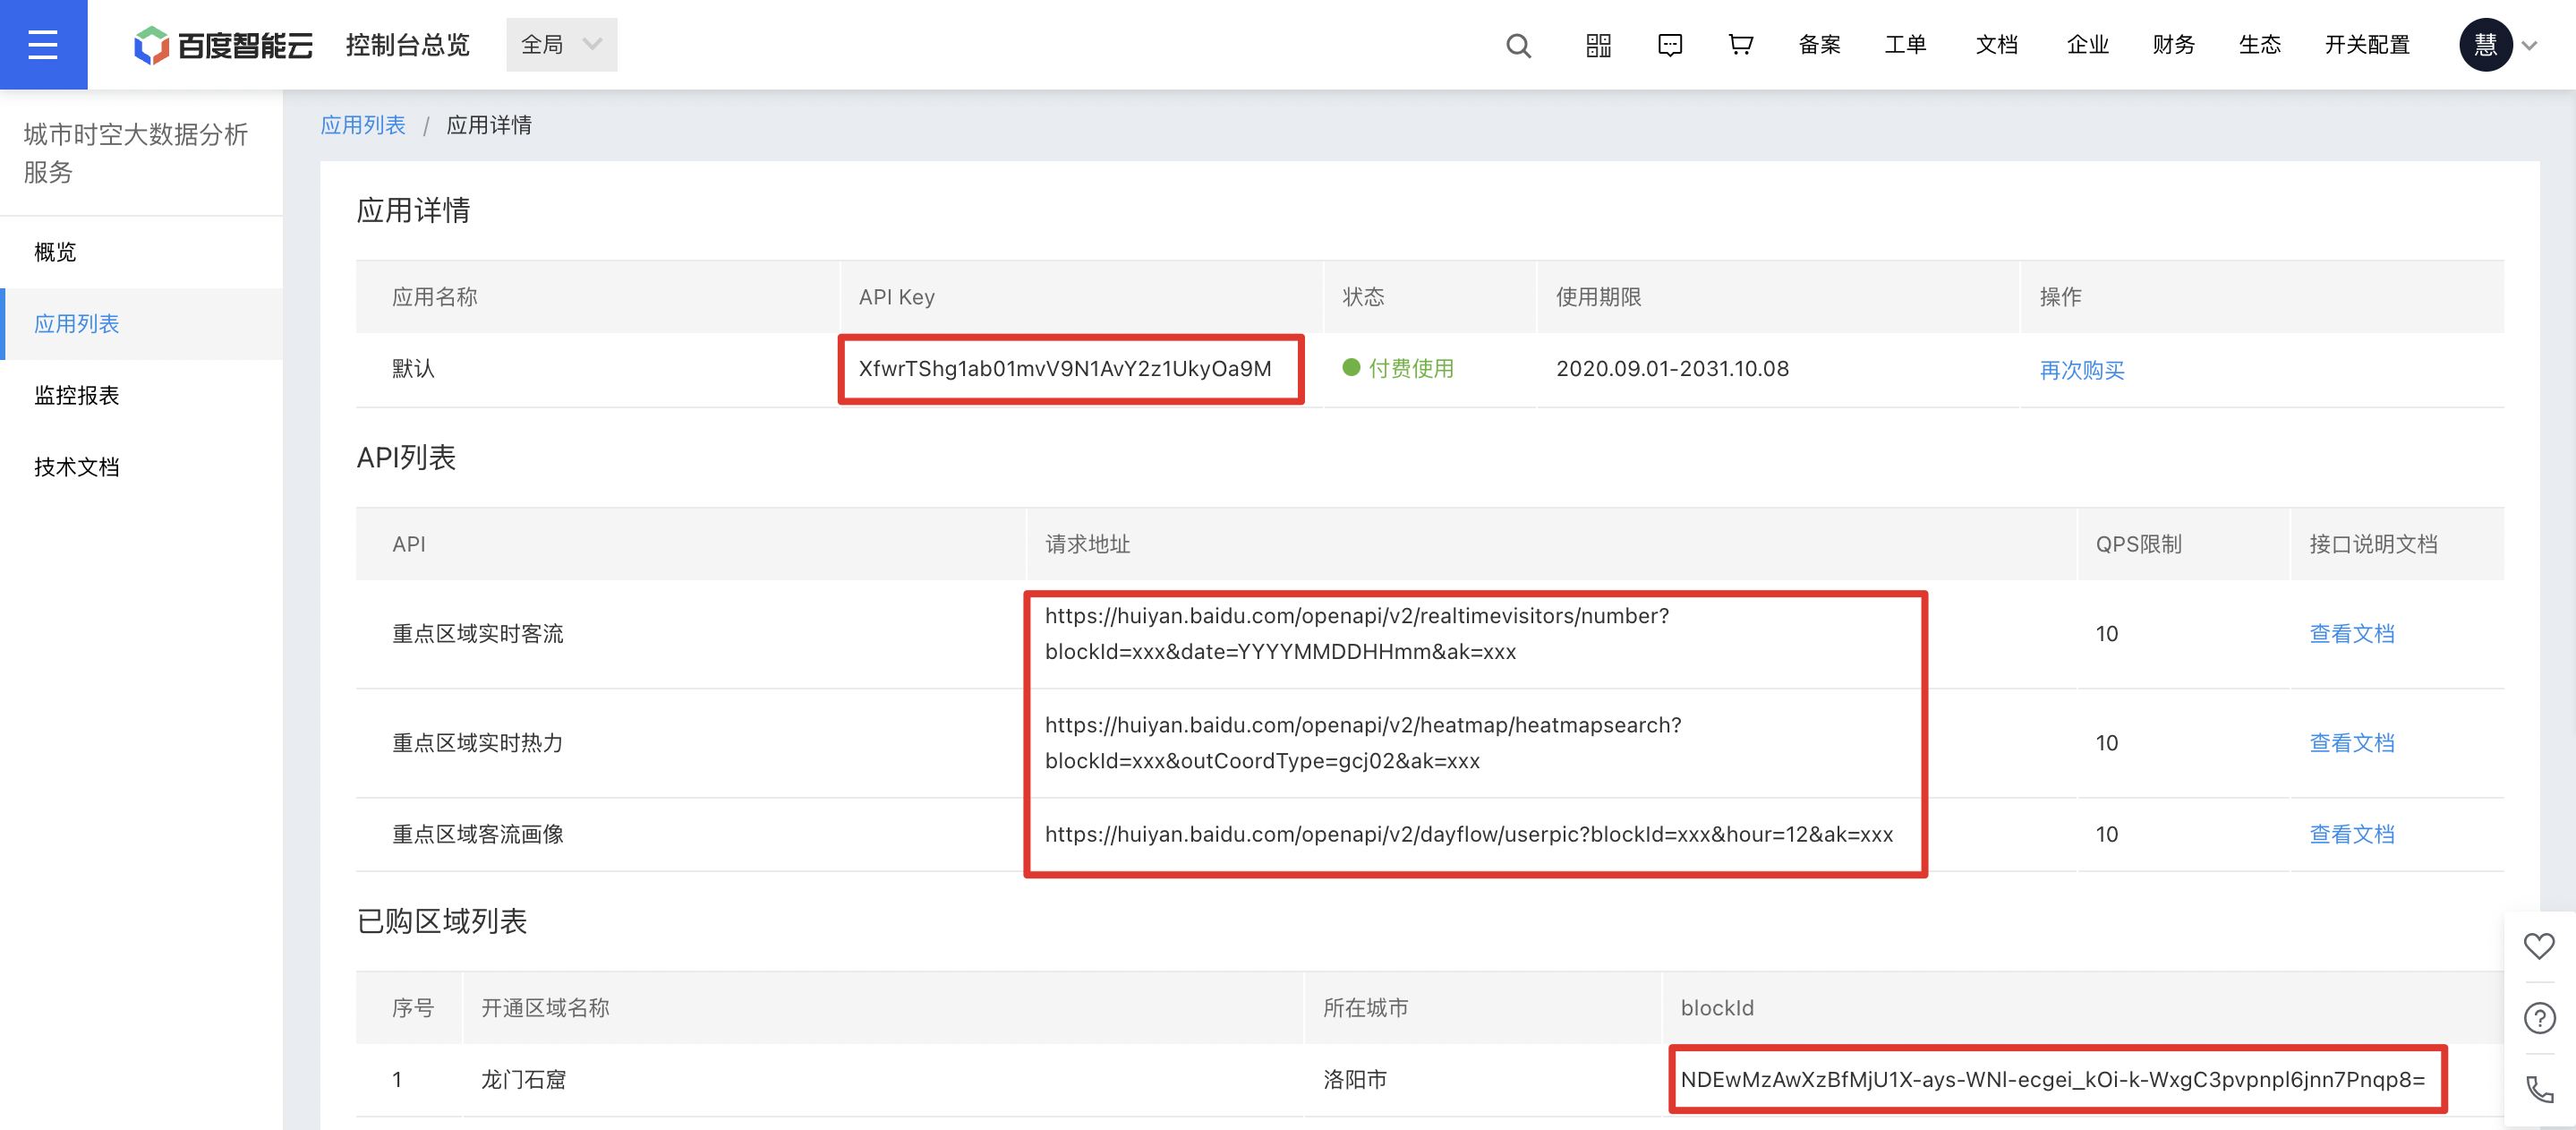This screenshot has width=2576, height=1130.
Task: Open the QR code grid icon
Action: pos(1598,45)
